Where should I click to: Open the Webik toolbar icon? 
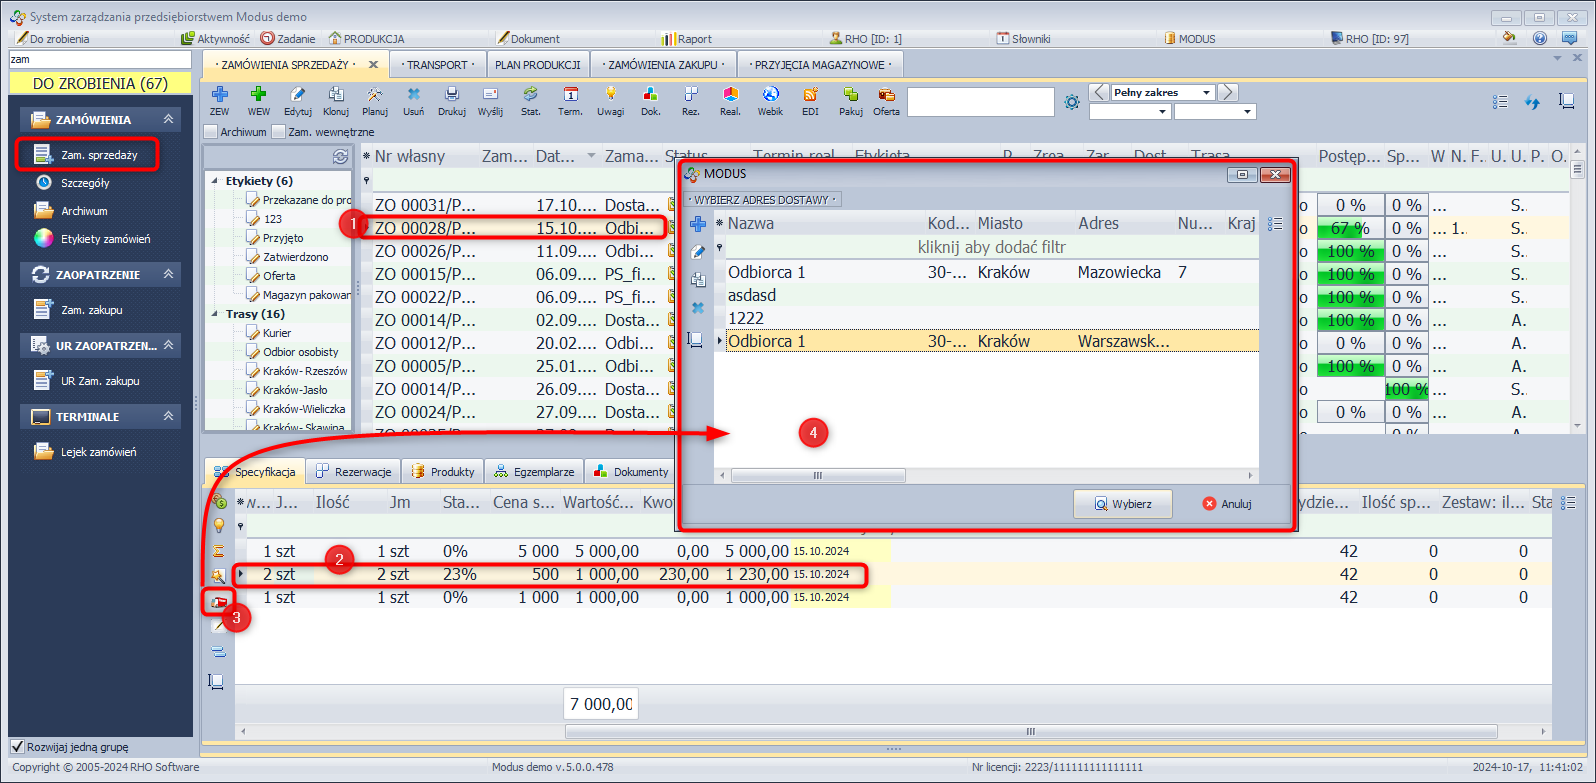tap(770, 95)
